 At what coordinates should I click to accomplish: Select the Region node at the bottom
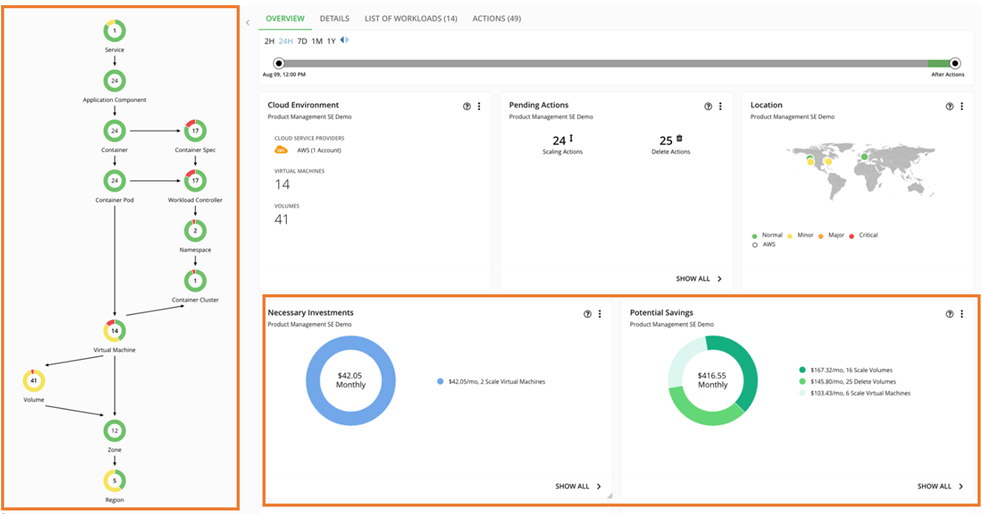(x=115, y=481)
